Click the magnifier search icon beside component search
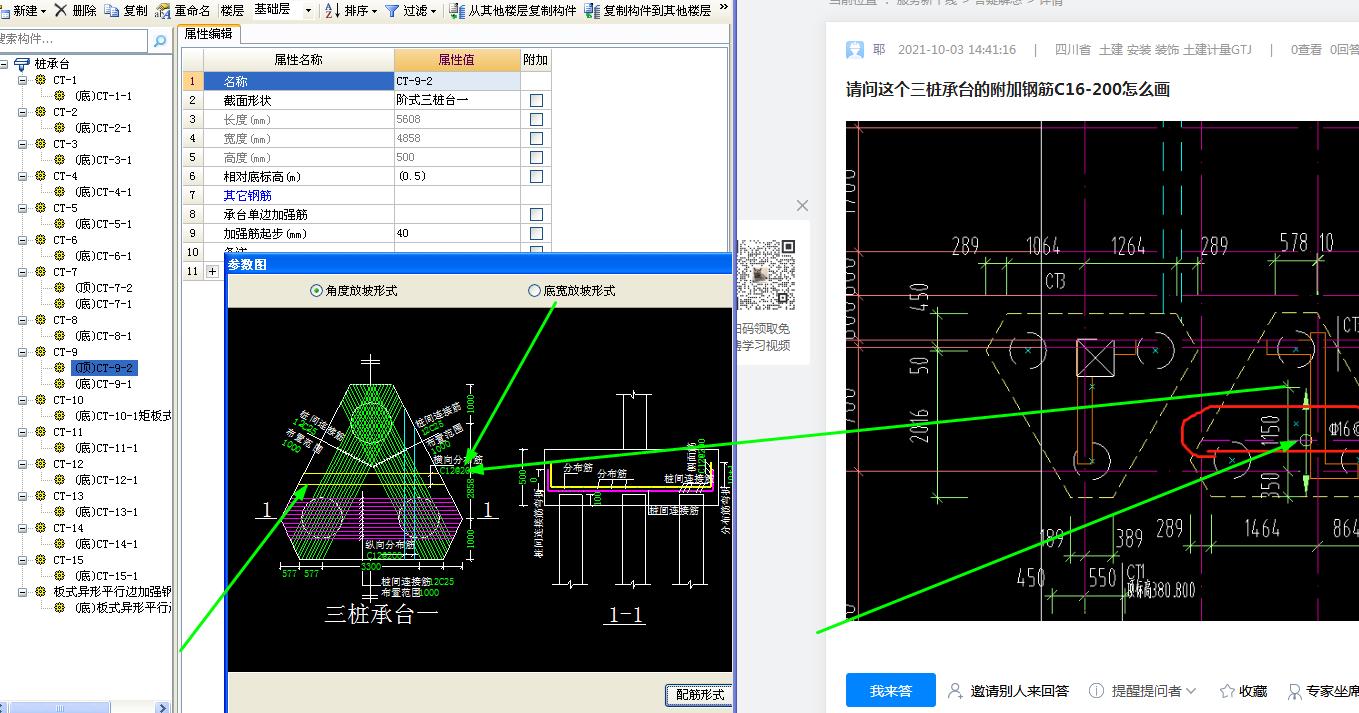This screenshot has height=713, width=1359. 159,40
